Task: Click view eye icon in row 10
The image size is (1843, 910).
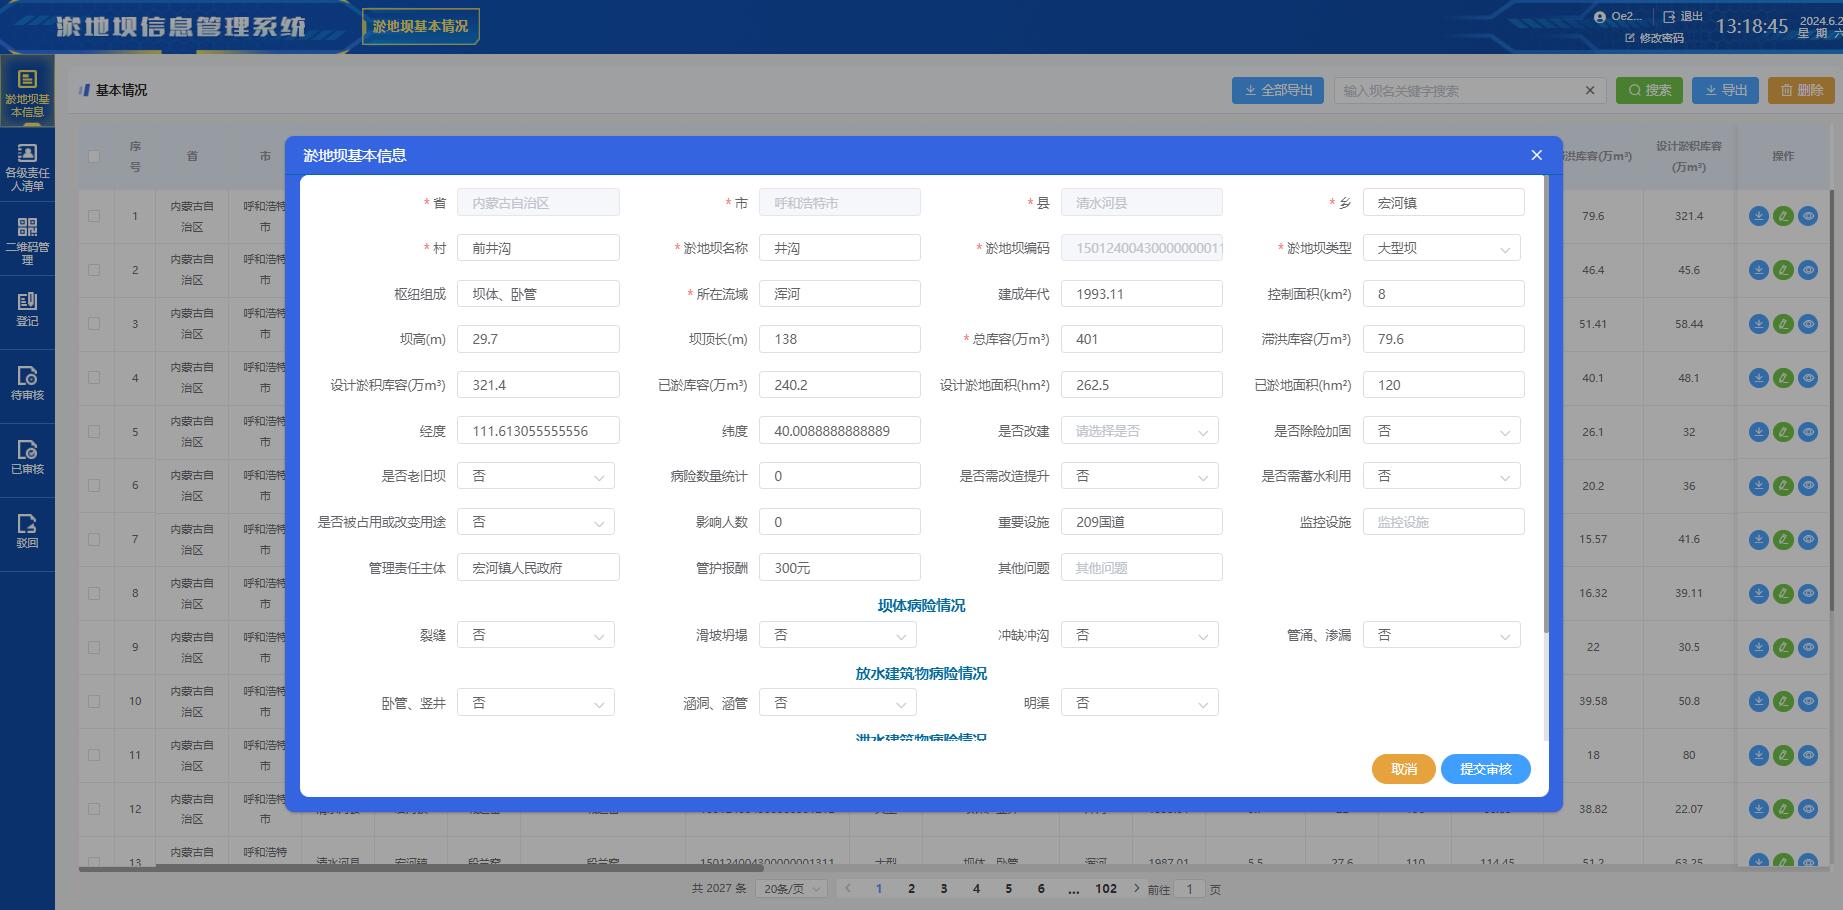Action: (1808, 702)
